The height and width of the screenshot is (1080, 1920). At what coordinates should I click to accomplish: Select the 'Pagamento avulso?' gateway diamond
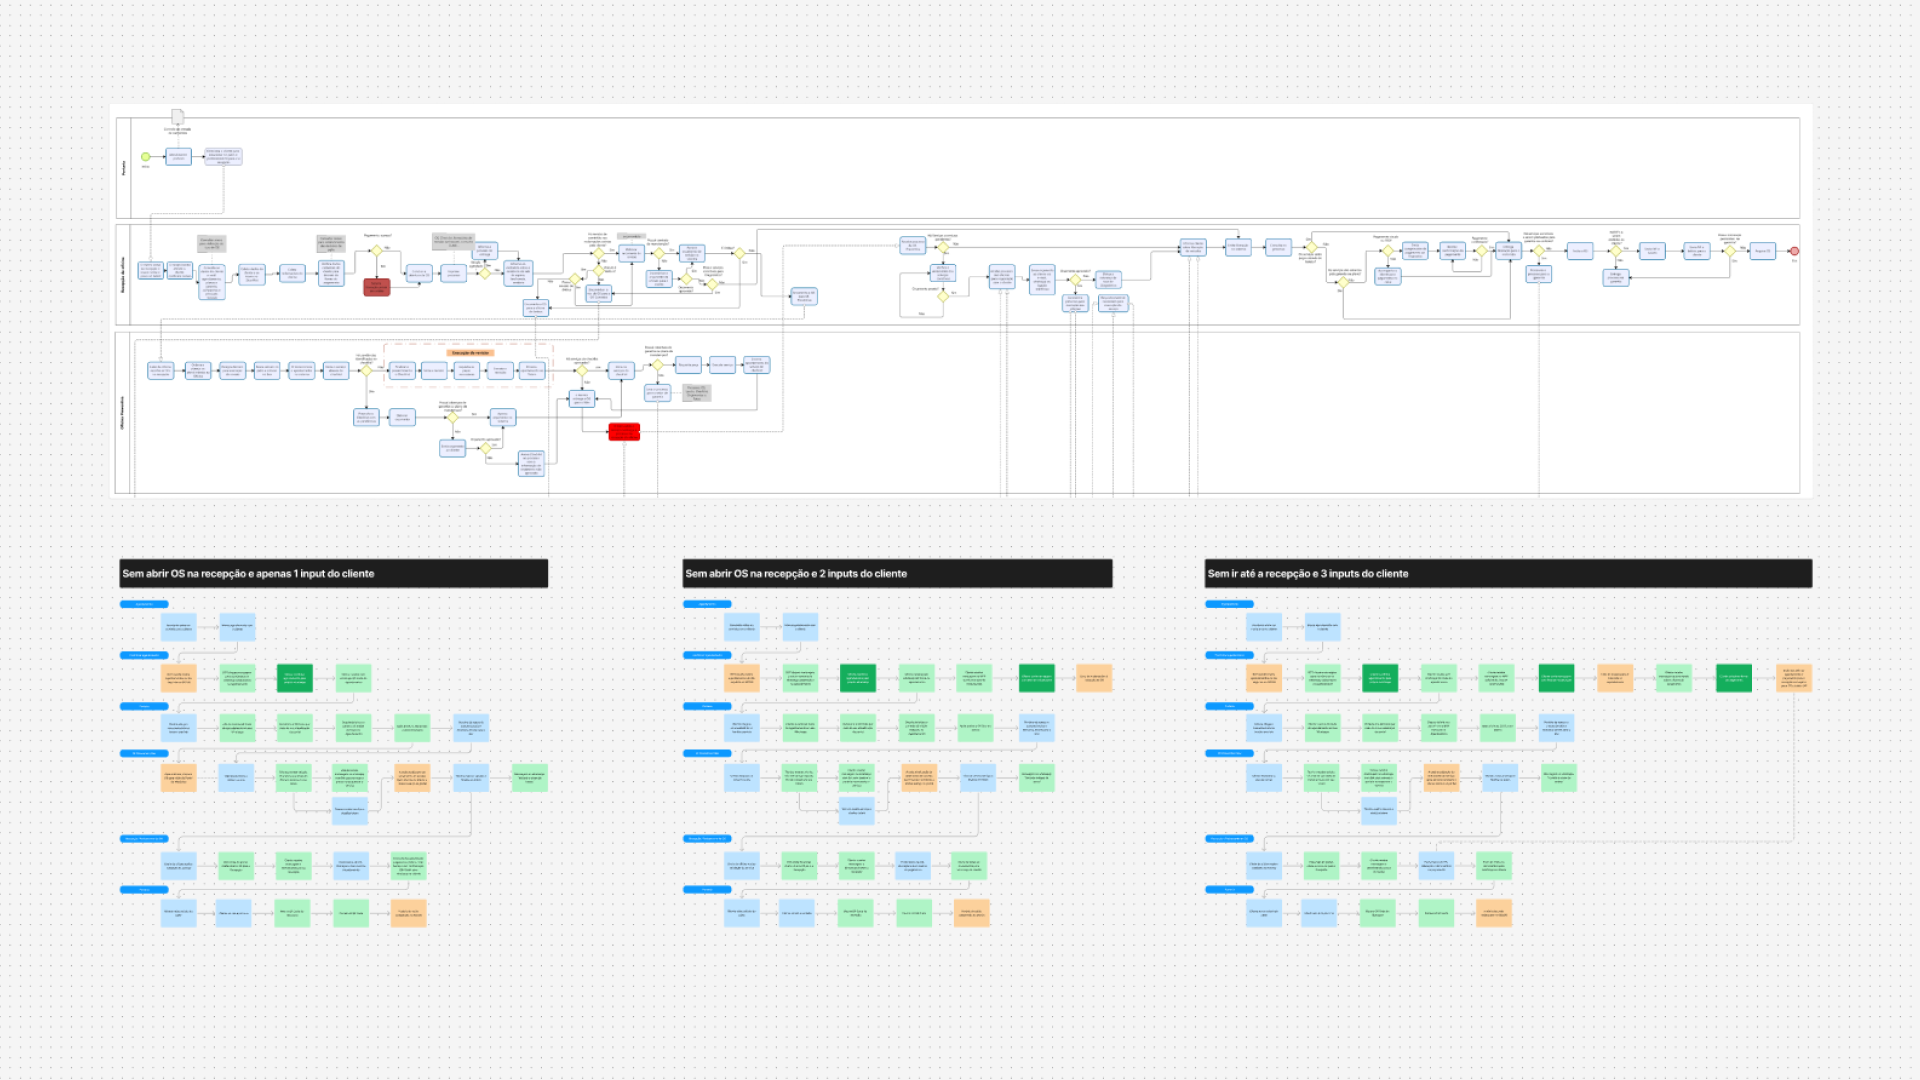click(x=377, y=251)
